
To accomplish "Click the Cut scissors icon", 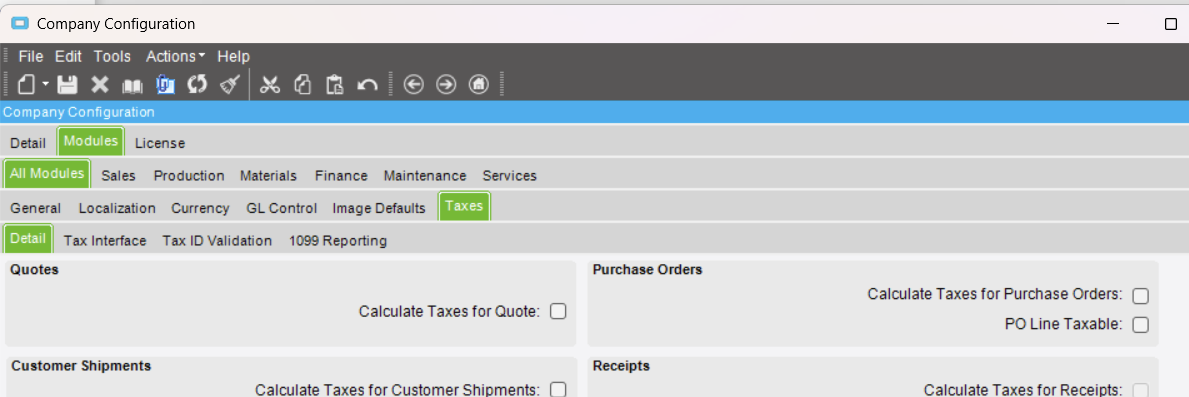I will tap(270, 84).
